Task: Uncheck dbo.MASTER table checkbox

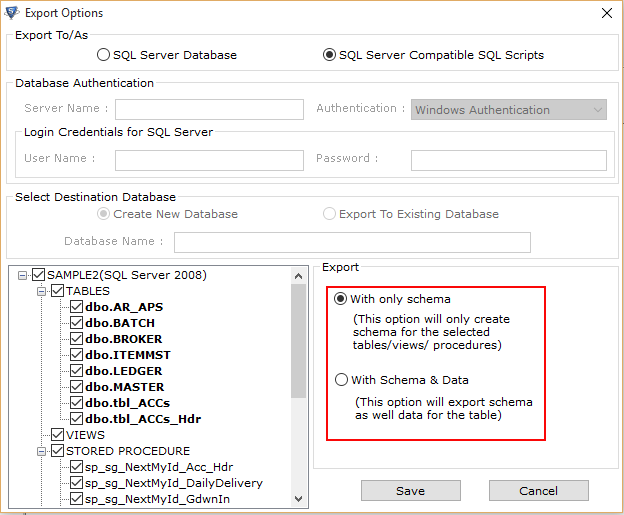Action: click(x=76, y=386)
